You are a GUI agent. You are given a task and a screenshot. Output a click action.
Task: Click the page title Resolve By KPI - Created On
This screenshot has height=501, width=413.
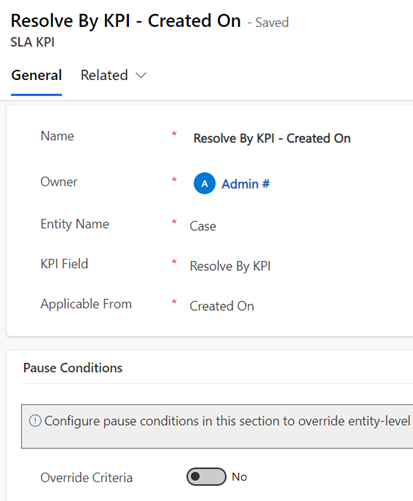pyautogui.click(x=126, y=21)
